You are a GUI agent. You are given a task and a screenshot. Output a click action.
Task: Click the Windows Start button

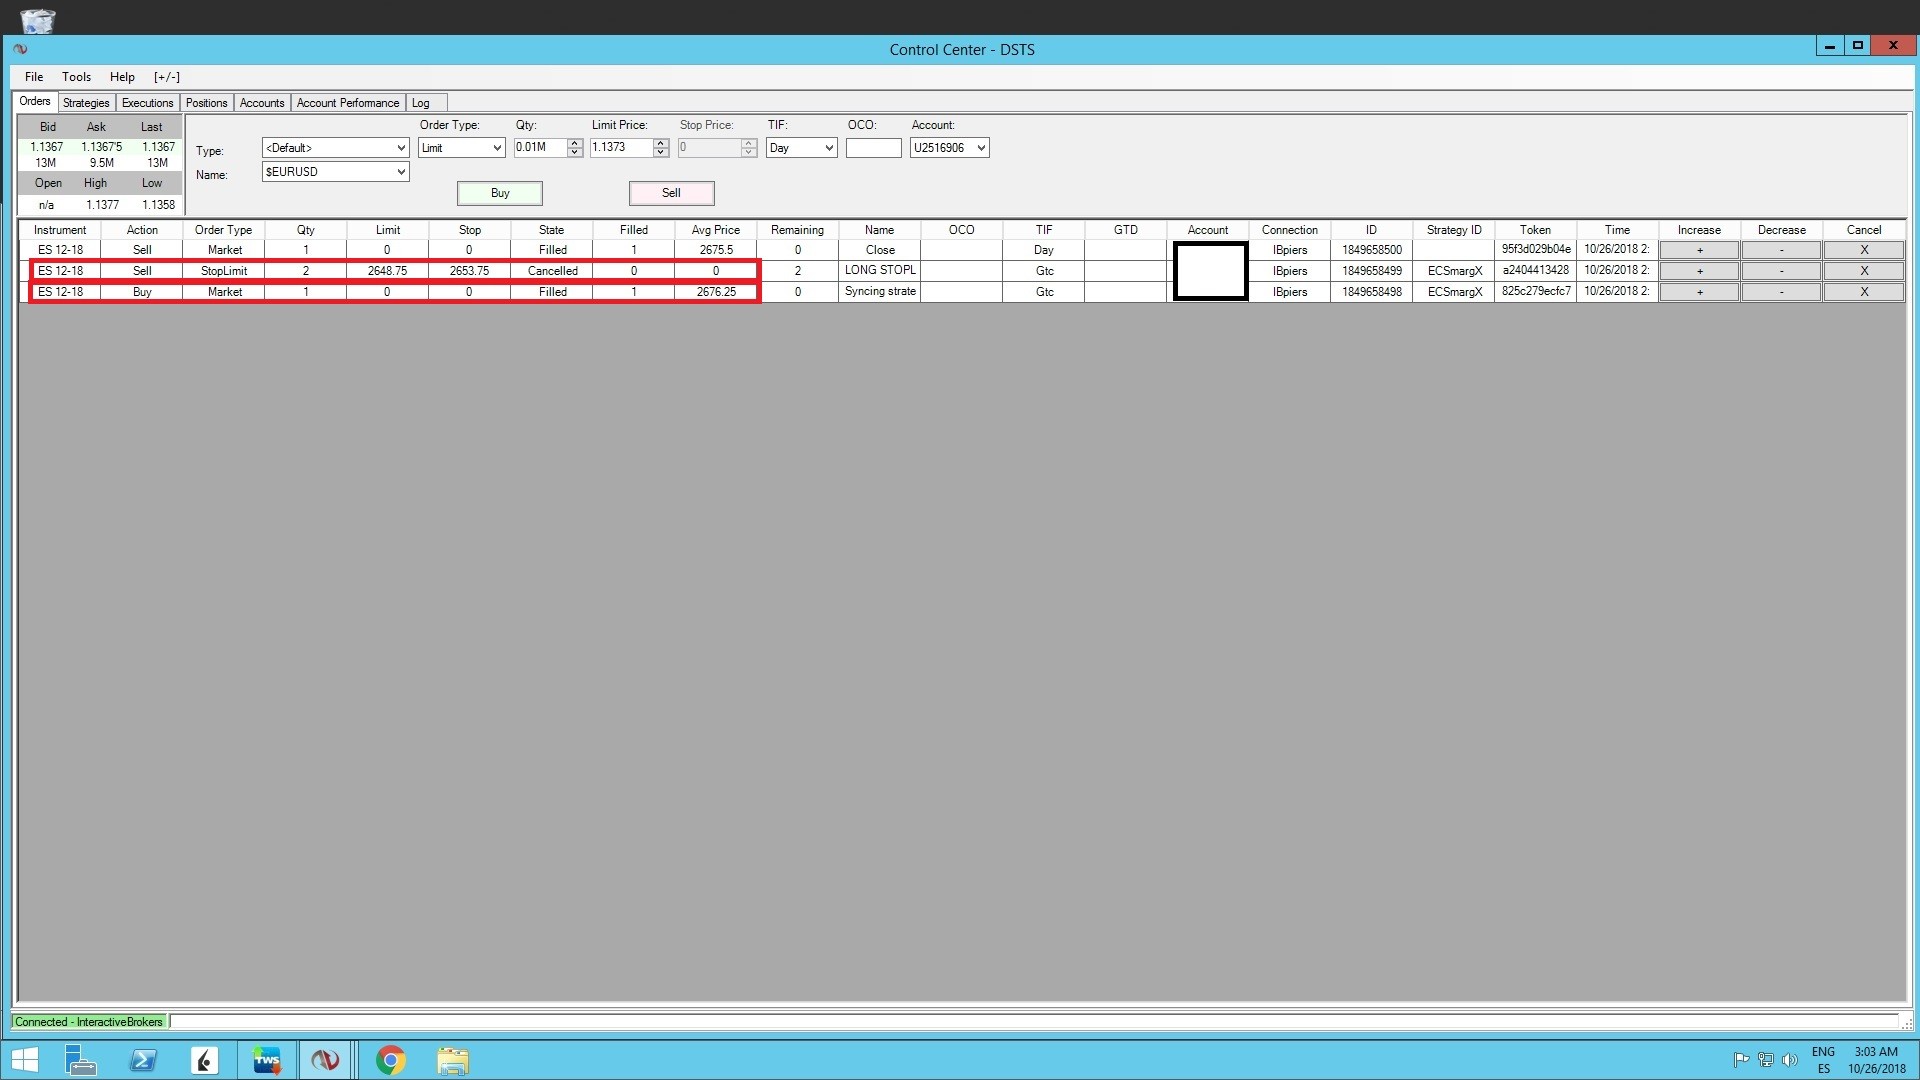pos(24,1060)
